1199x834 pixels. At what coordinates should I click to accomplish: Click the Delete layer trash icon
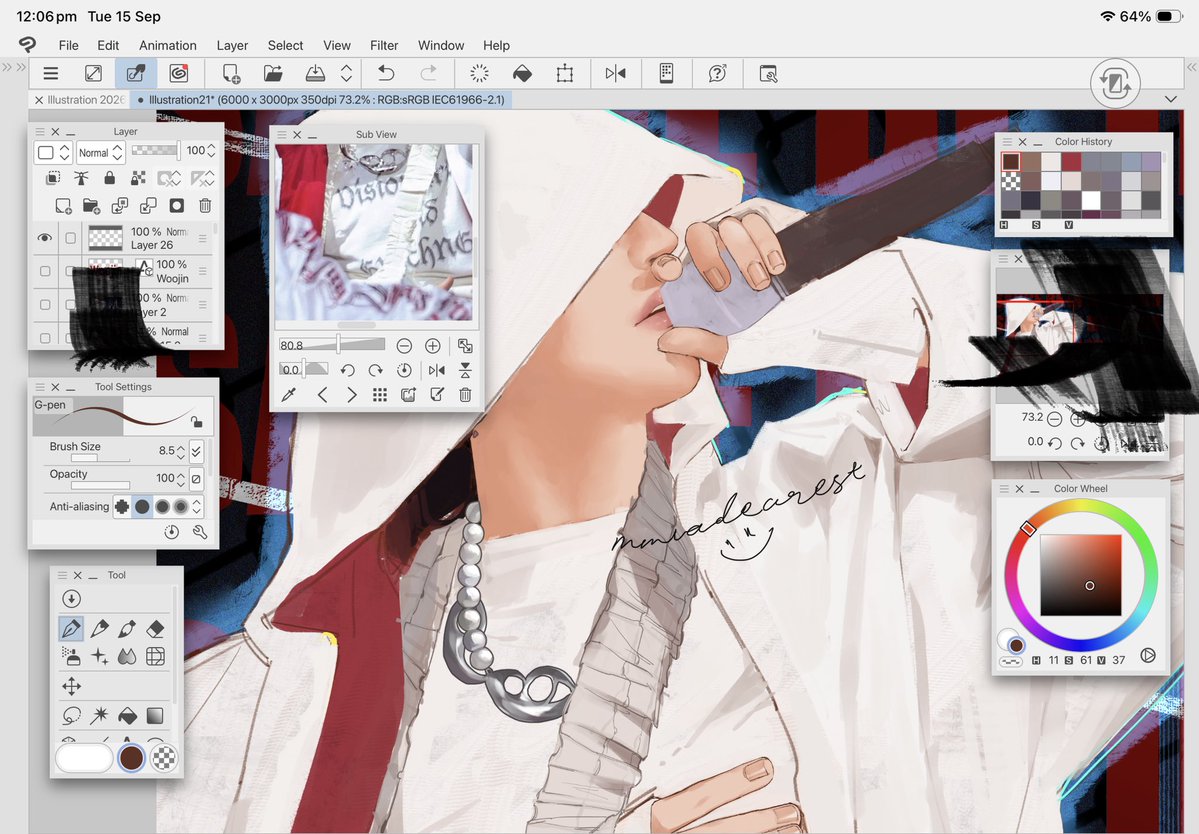point(205,206)
